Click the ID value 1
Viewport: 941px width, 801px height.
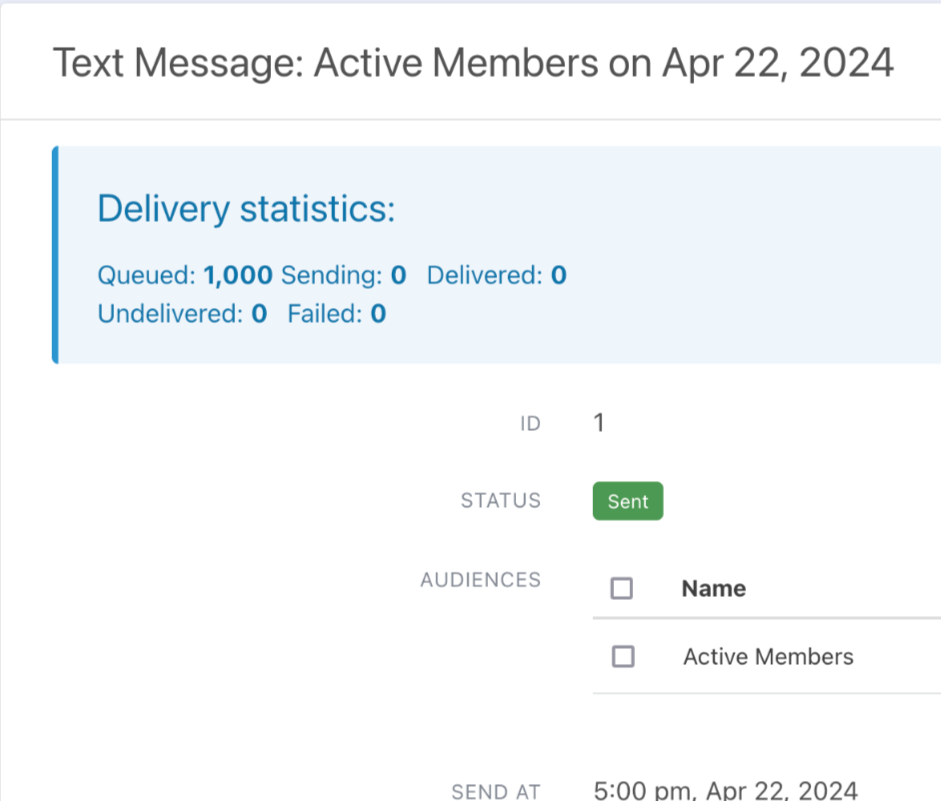point(599,424)
